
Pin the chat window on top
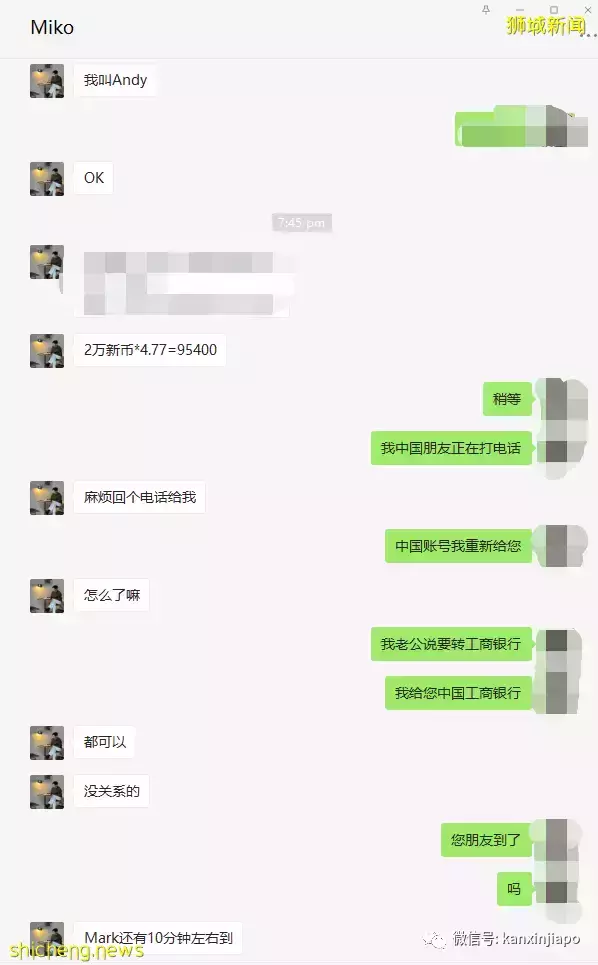pos(486,9)
